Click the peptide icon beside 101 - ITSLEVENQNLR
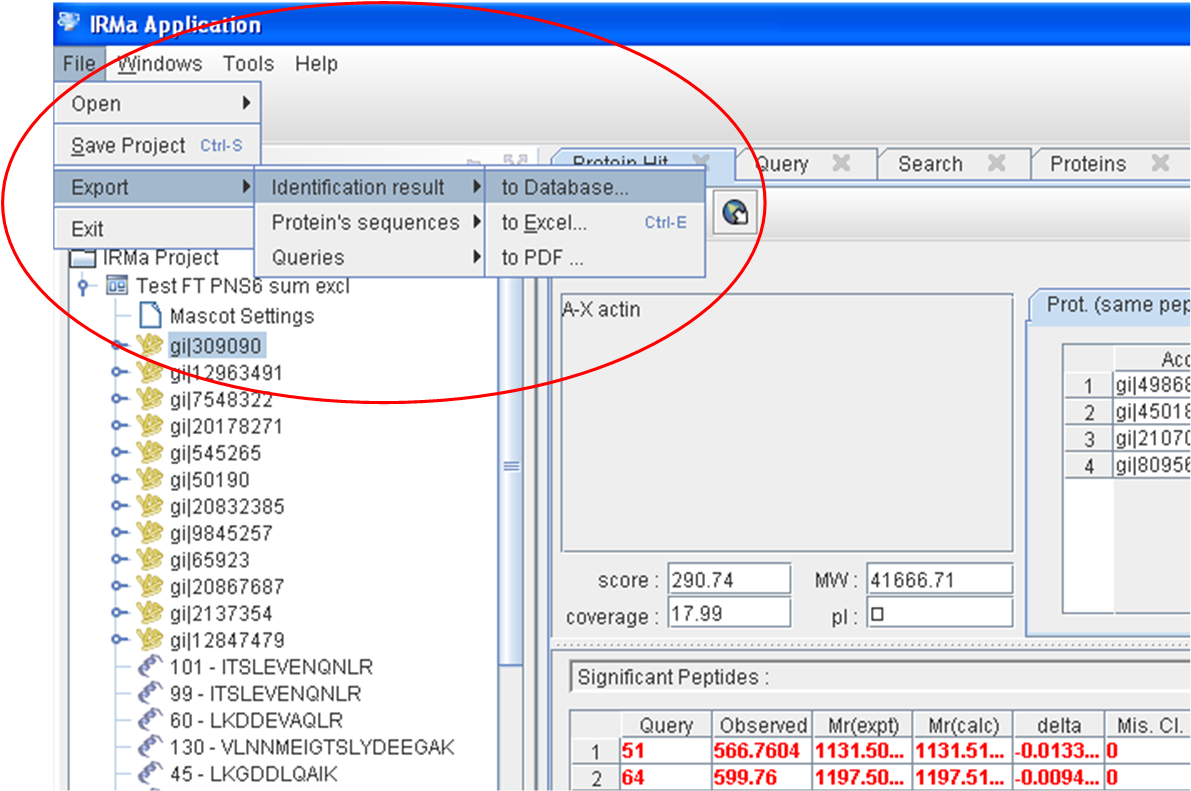 [150, 667]
